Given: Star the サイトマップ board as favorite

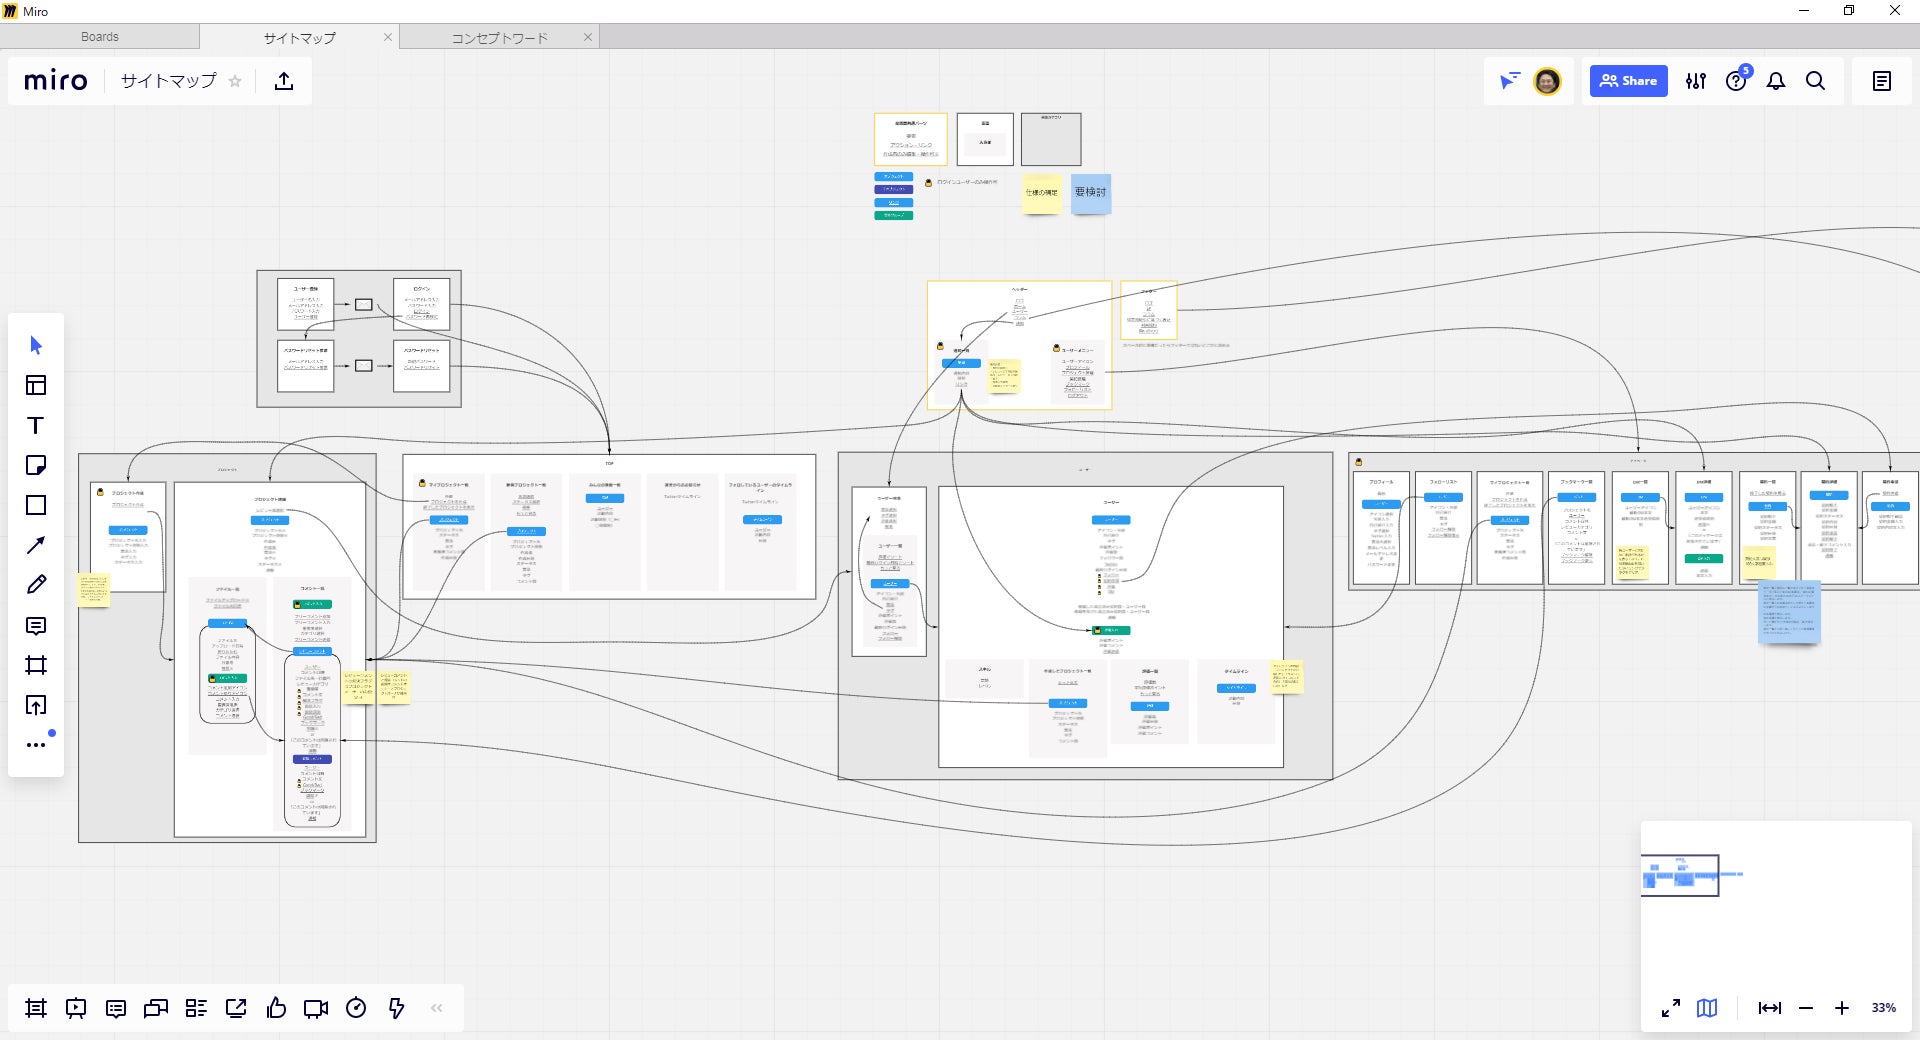Looking at the screenshot, I should [x=235, y=81].
